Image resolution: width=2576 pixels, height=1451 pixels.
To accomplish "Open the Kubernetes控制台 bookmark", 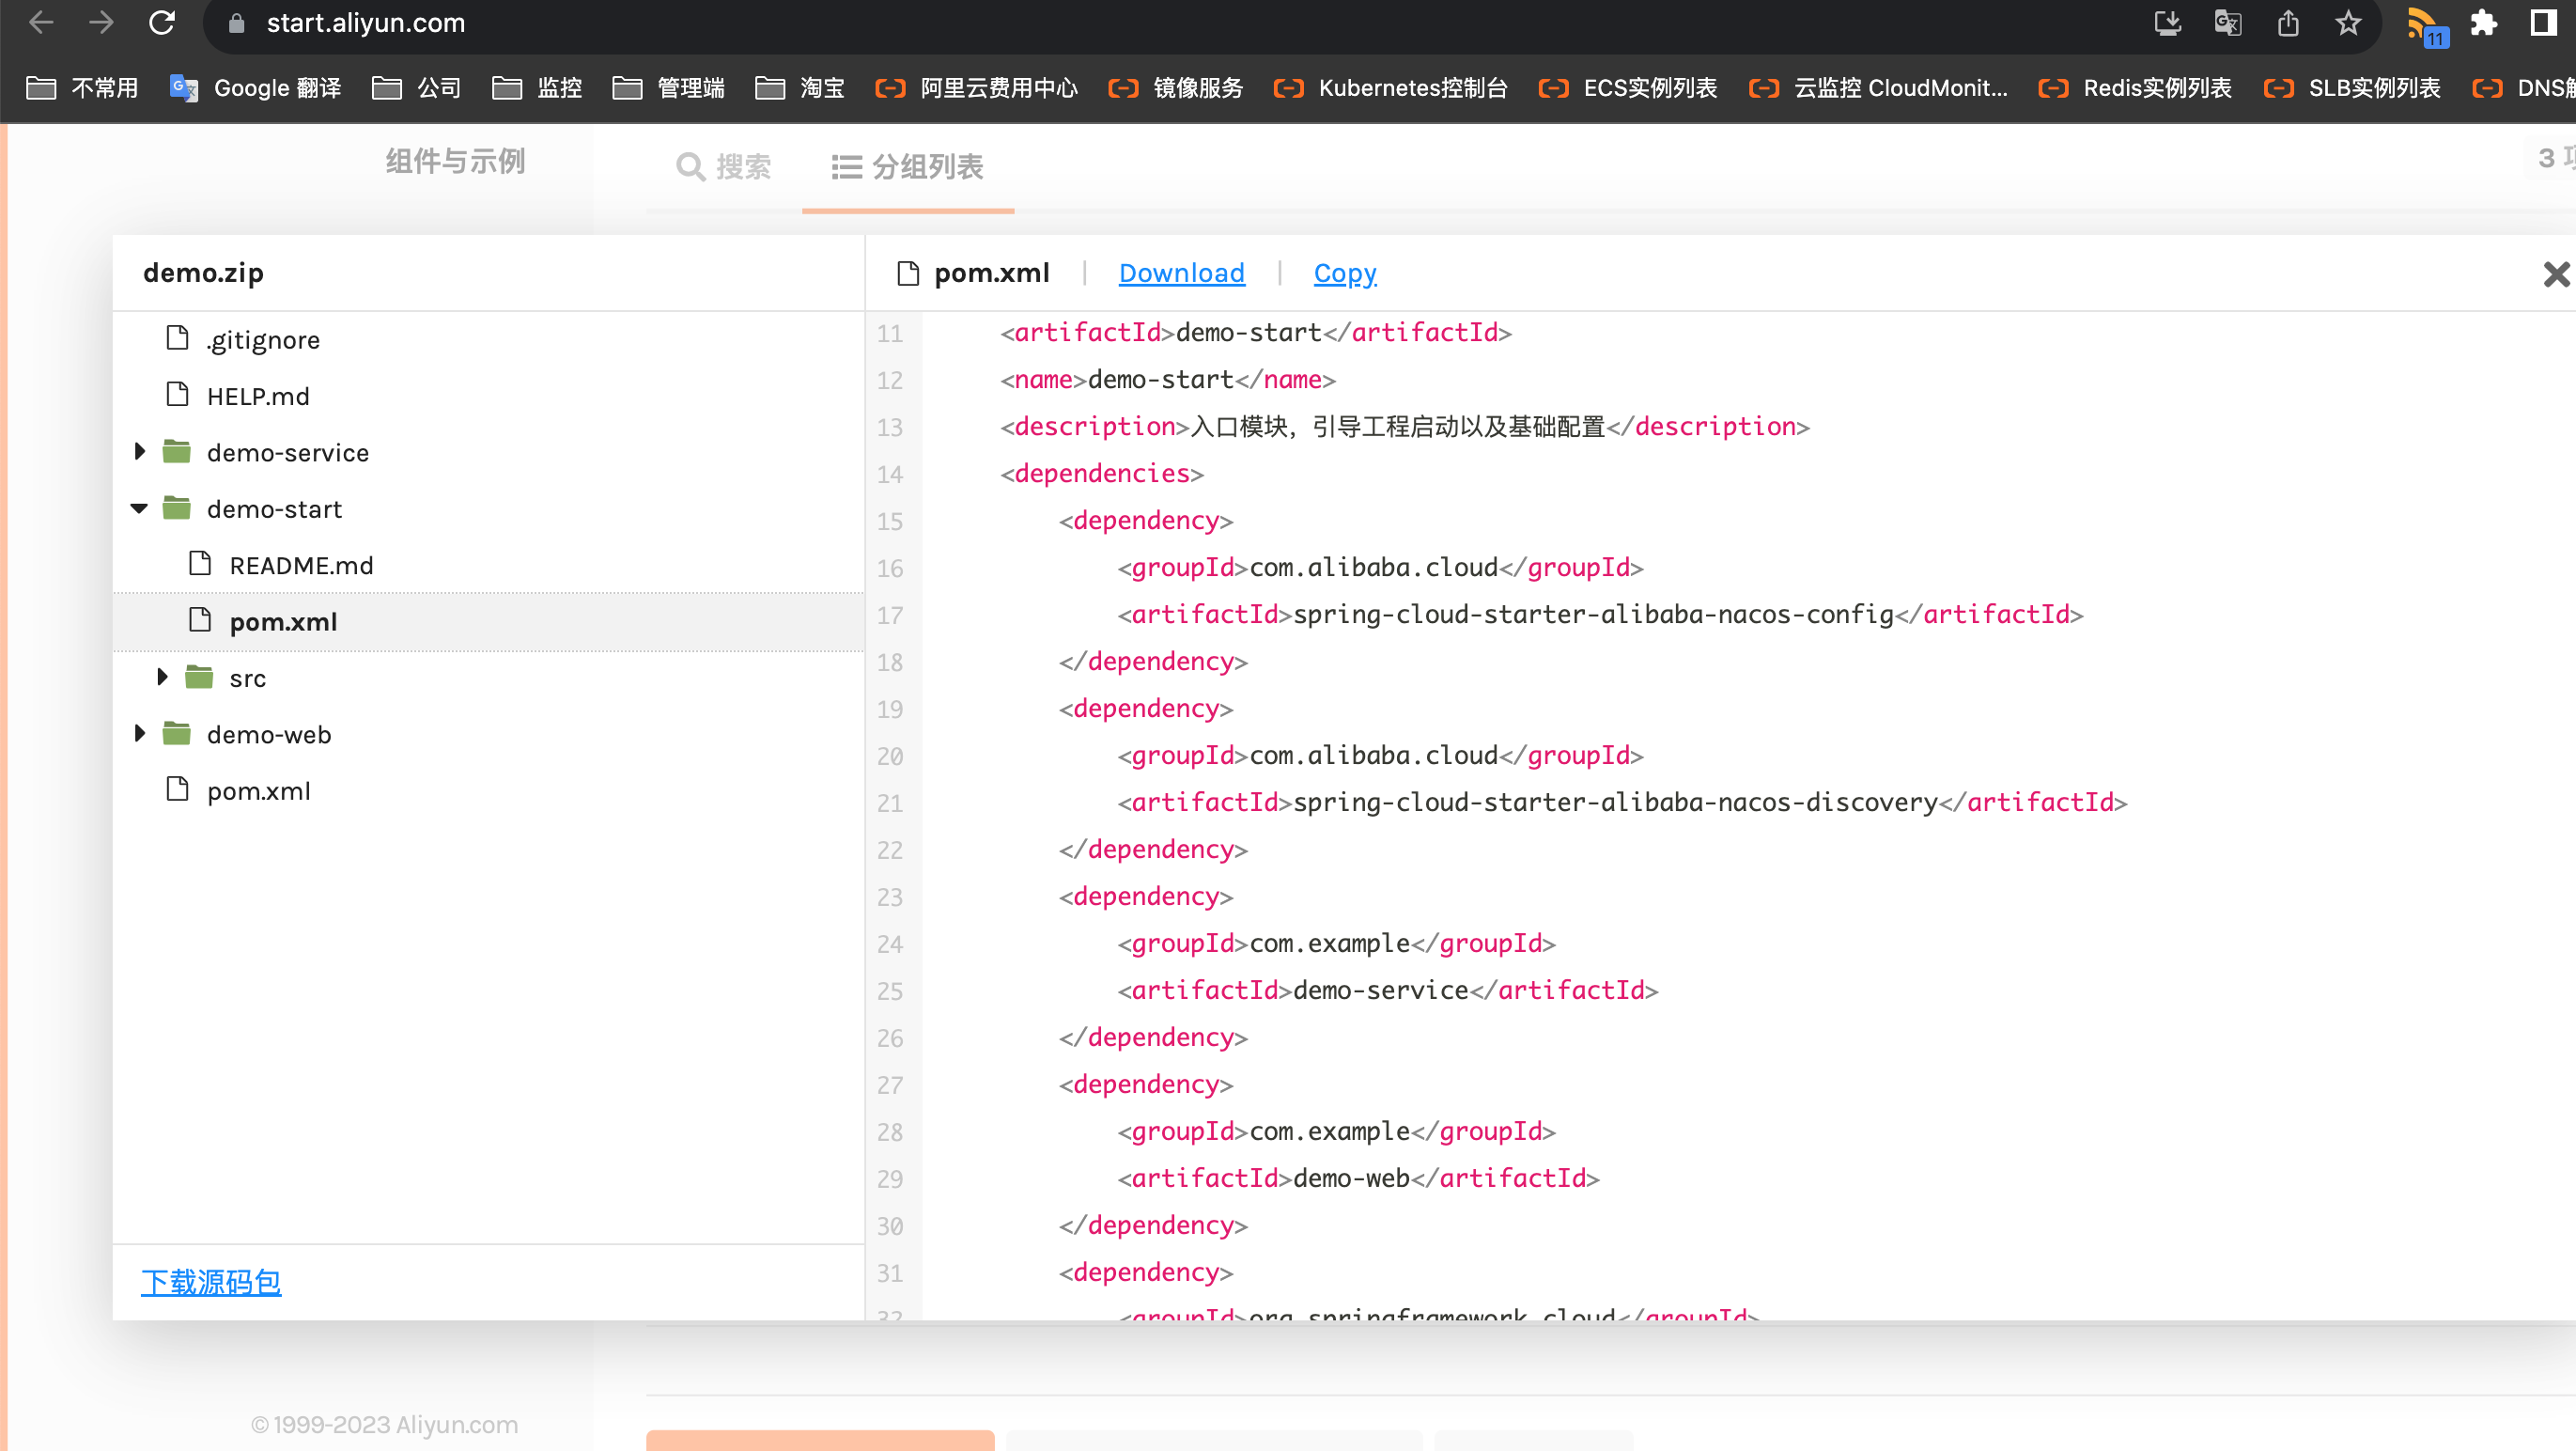I will click(1390, 88).
